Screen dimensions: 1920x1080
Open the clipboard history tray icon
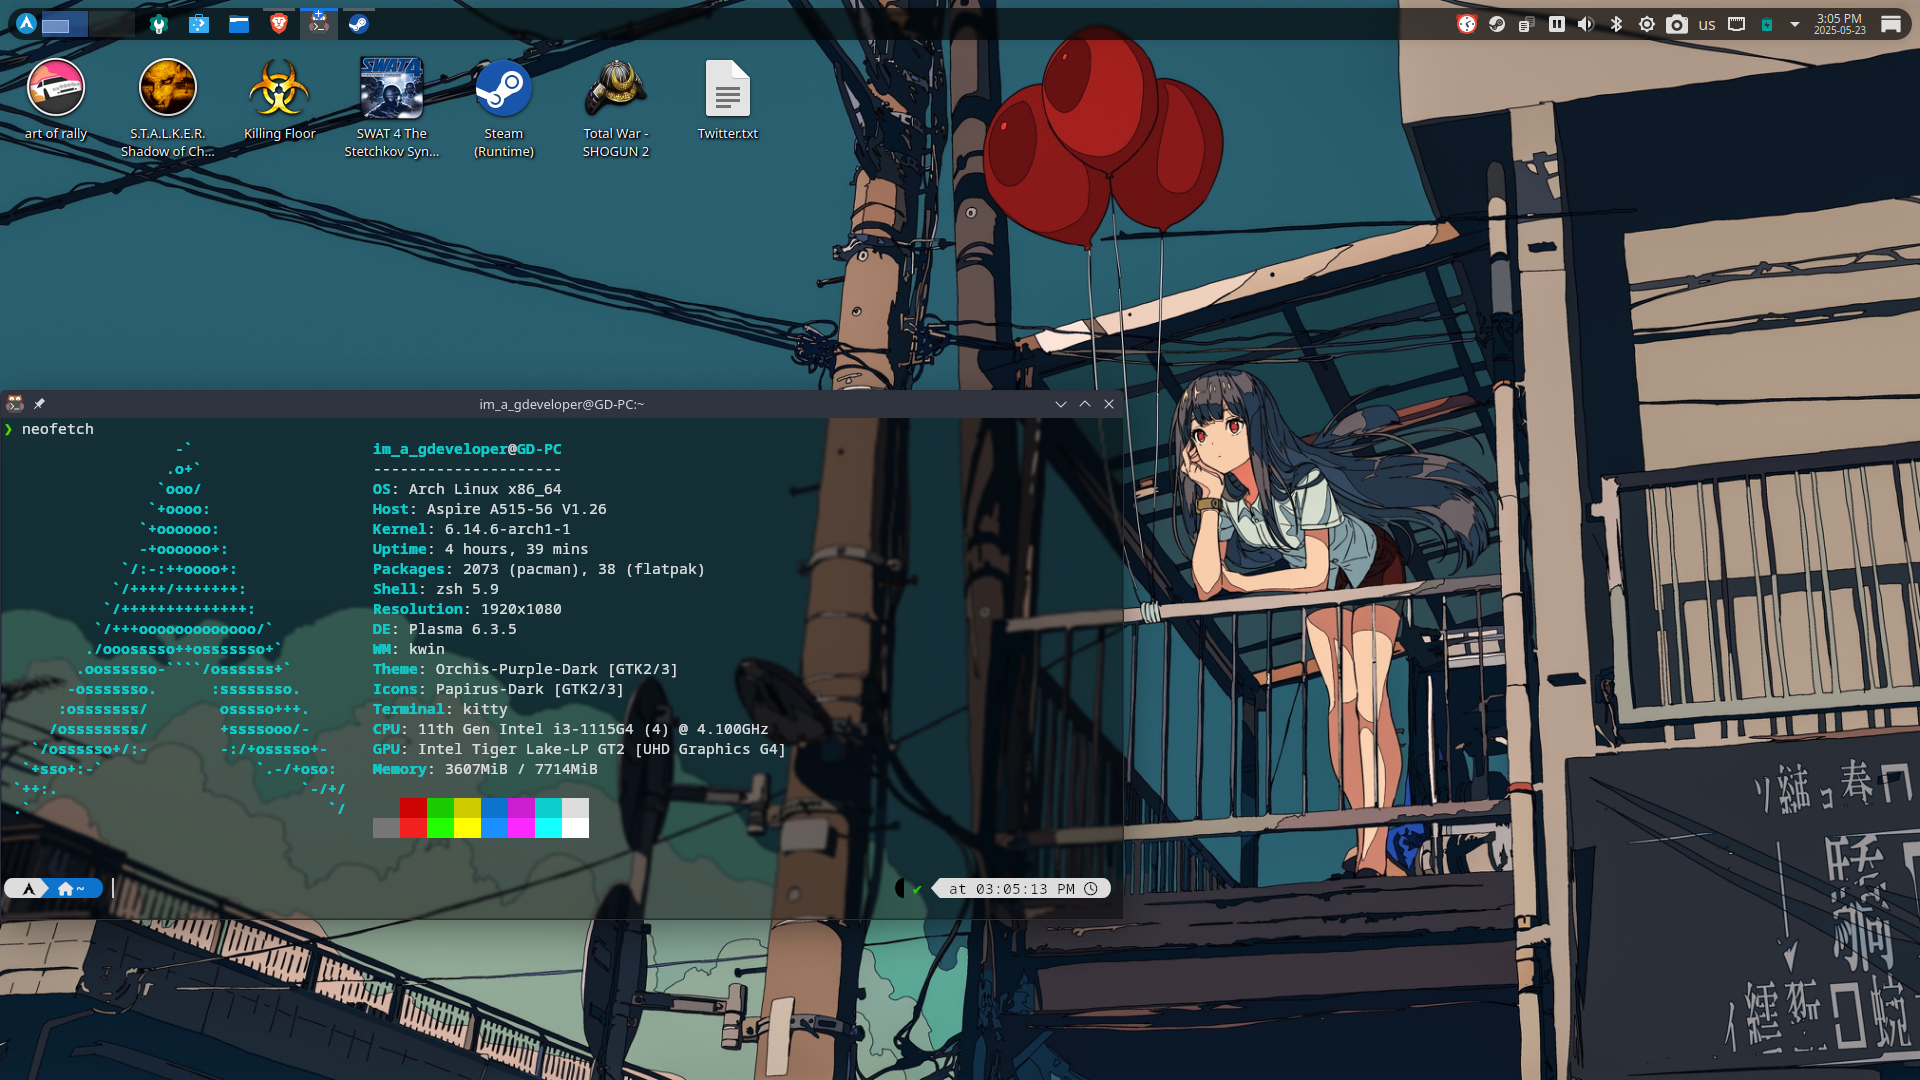(1527, 24)
